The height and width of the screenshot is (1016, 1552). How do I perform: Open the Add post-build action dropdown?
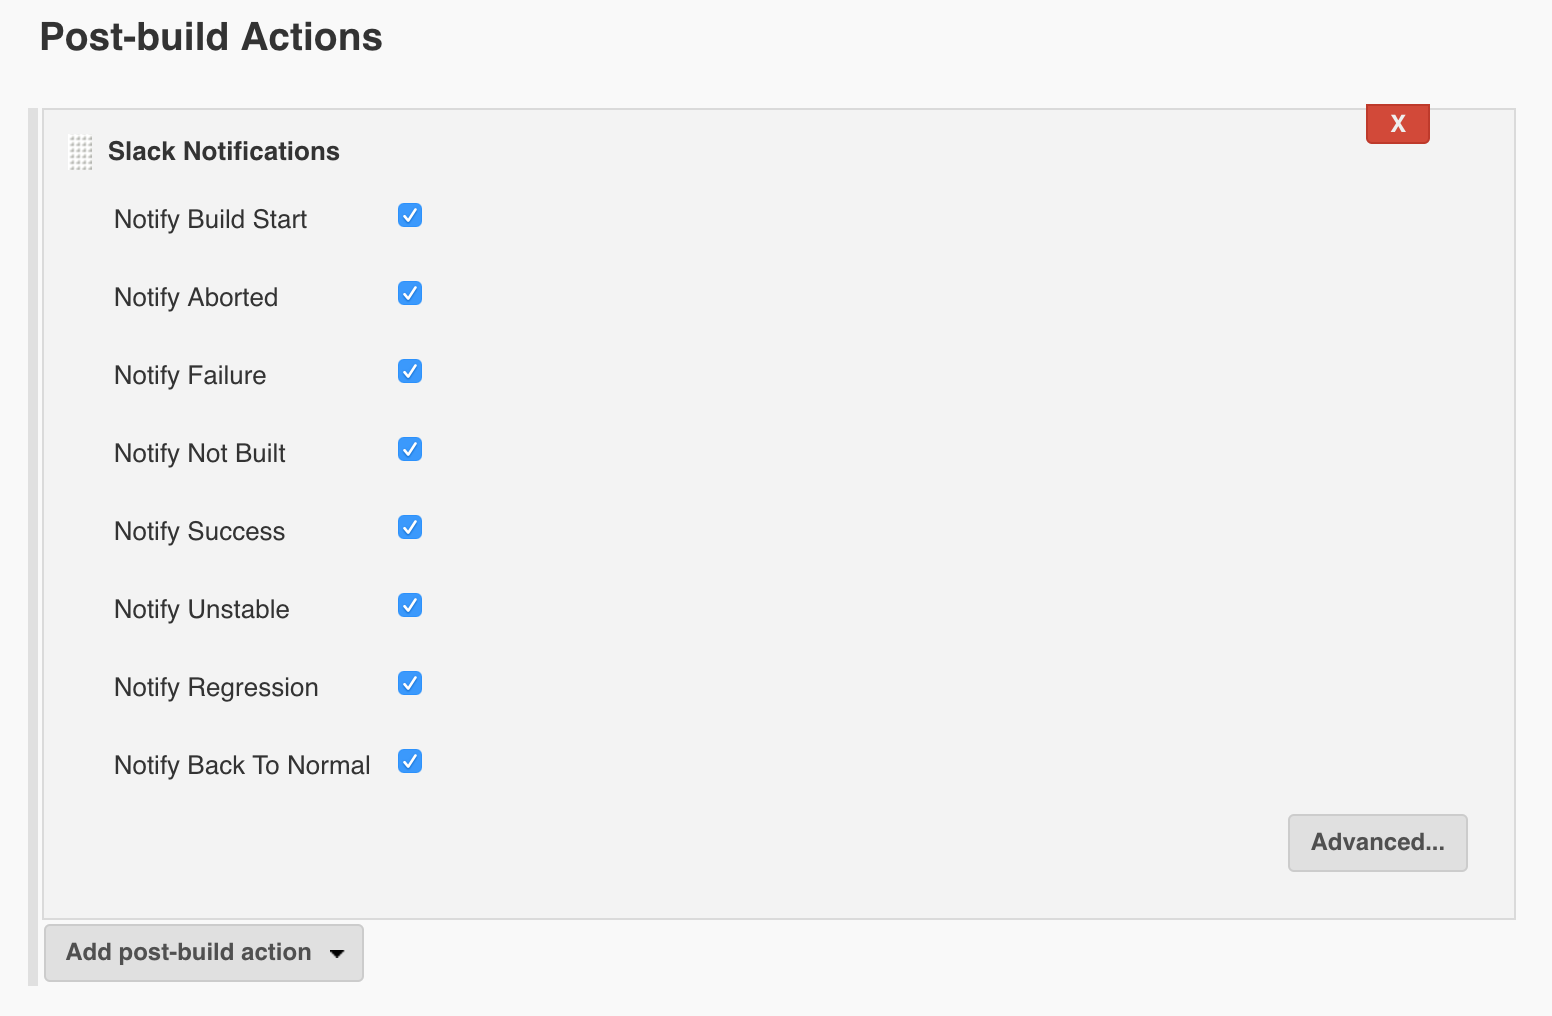click(x=204, y=953)
